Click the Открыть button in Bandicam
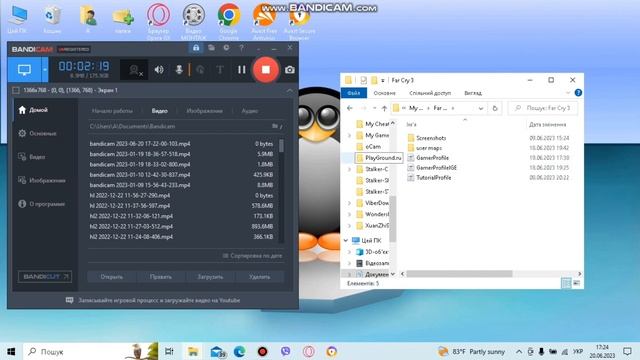640x360 pixels. point(111,277)
